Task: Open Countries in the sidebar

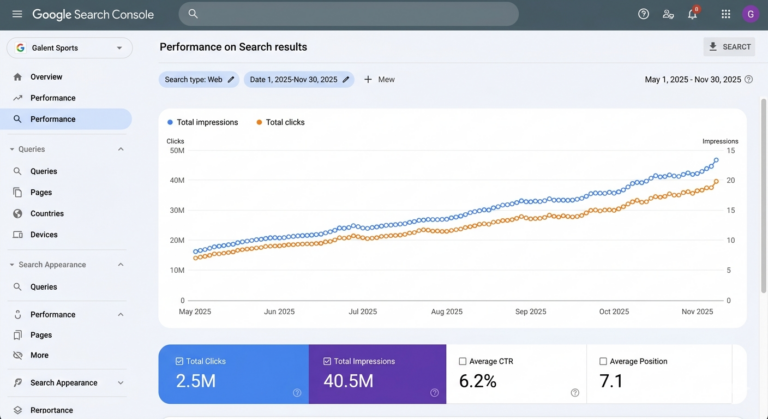Action: click(47, 214)
